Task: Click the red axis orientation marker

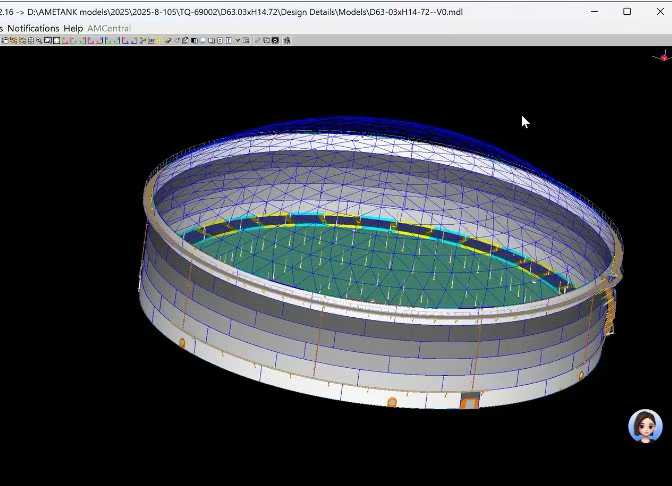Action: [x=662, y=57]
